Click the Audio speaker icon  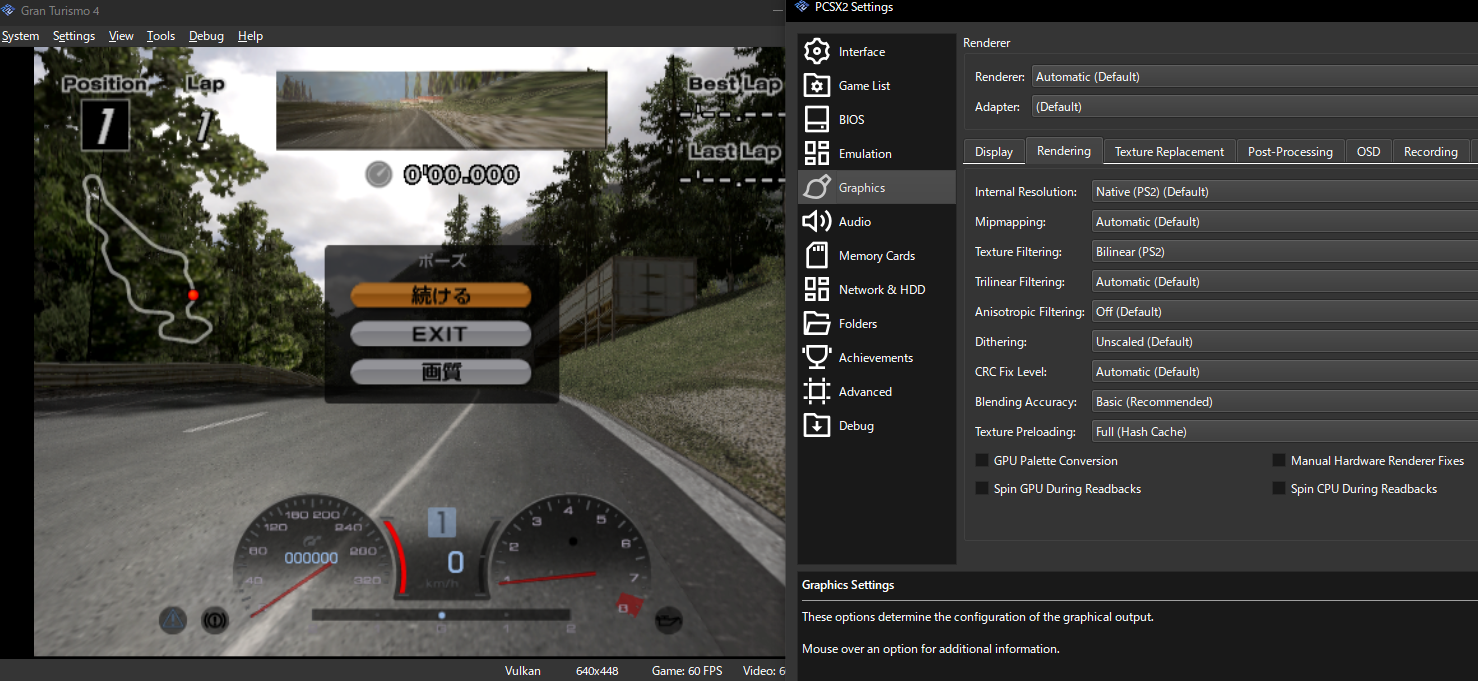pos(817,221)
